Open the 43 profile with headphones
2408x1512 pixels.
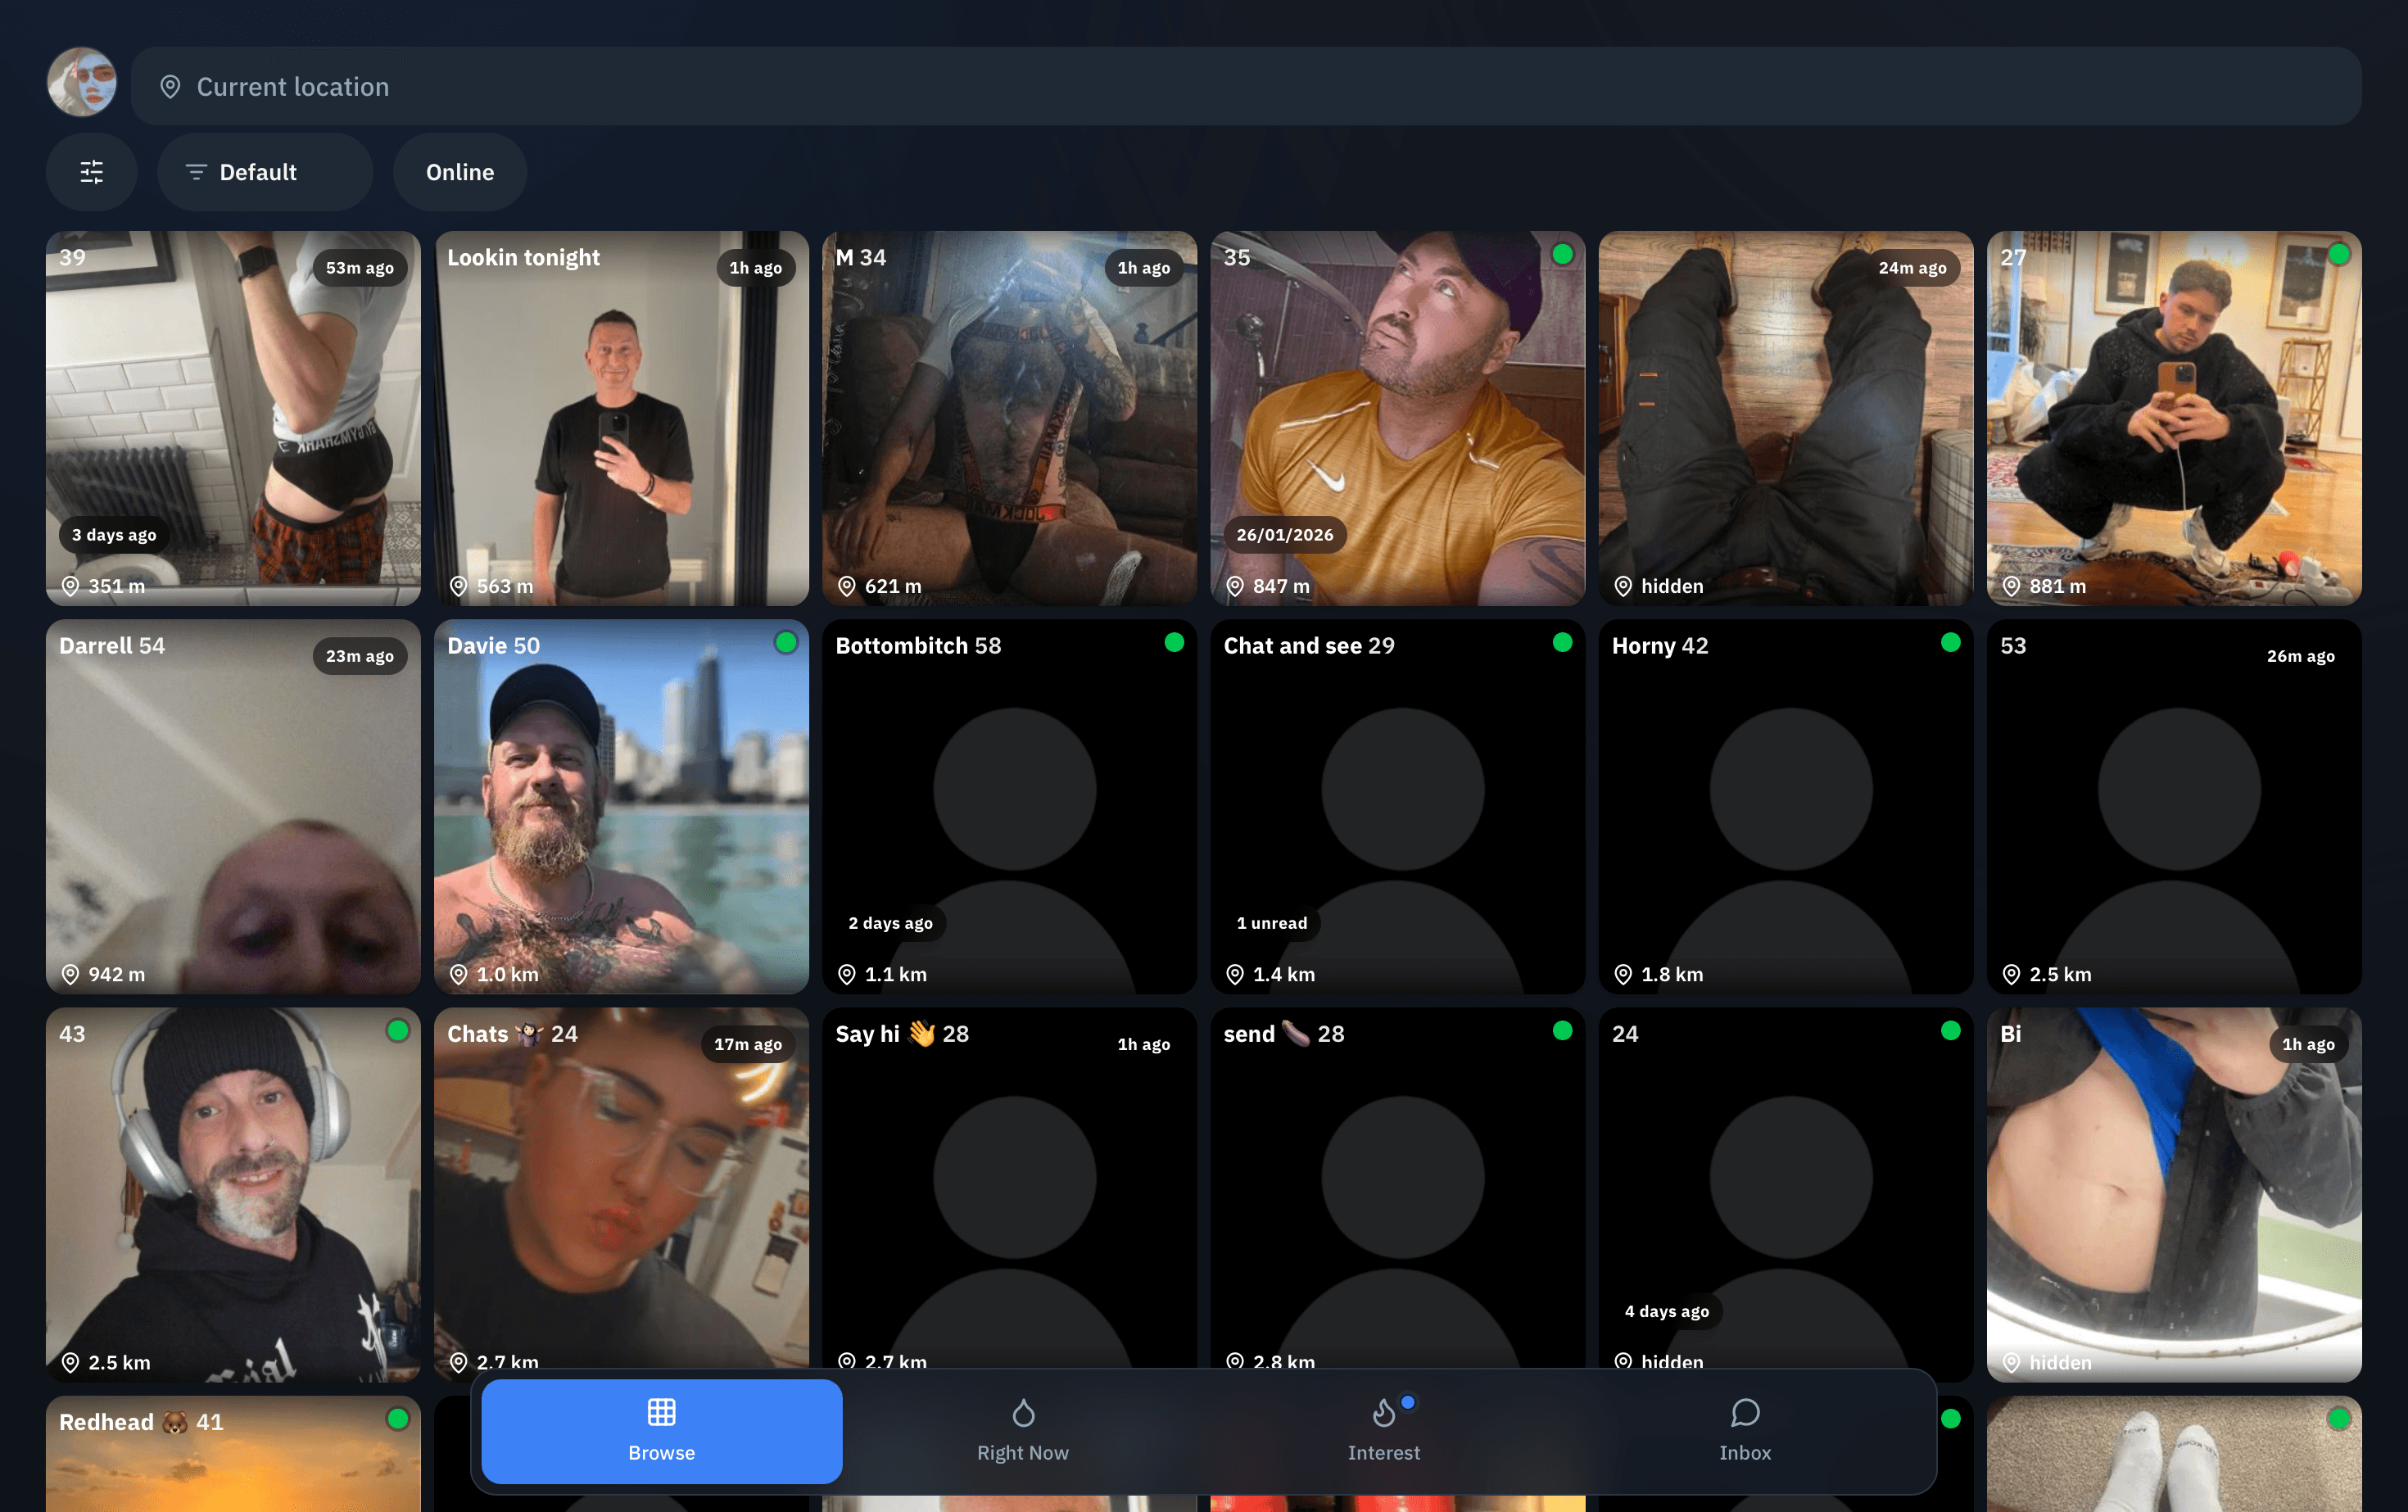click(x=233, y=1194)
